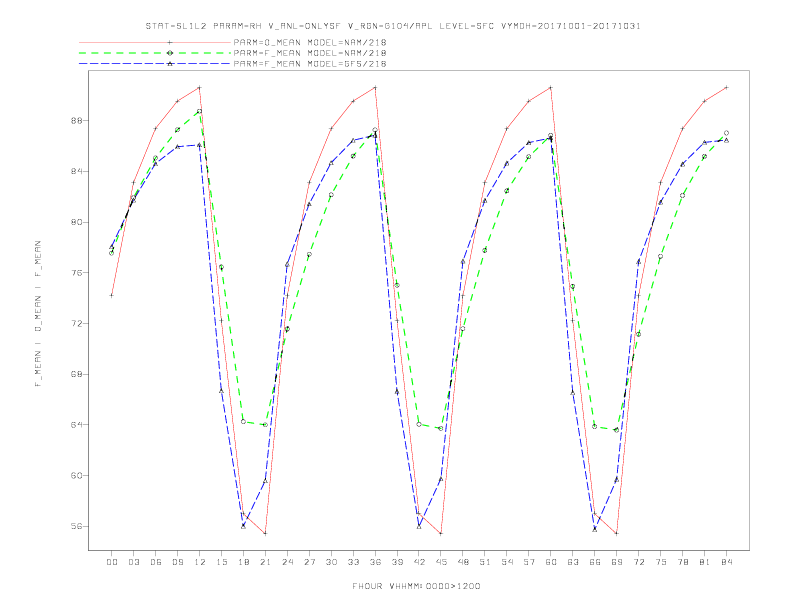Click the y-axis tick label 88
Screen dimensions: 792x612
[77, 121]
